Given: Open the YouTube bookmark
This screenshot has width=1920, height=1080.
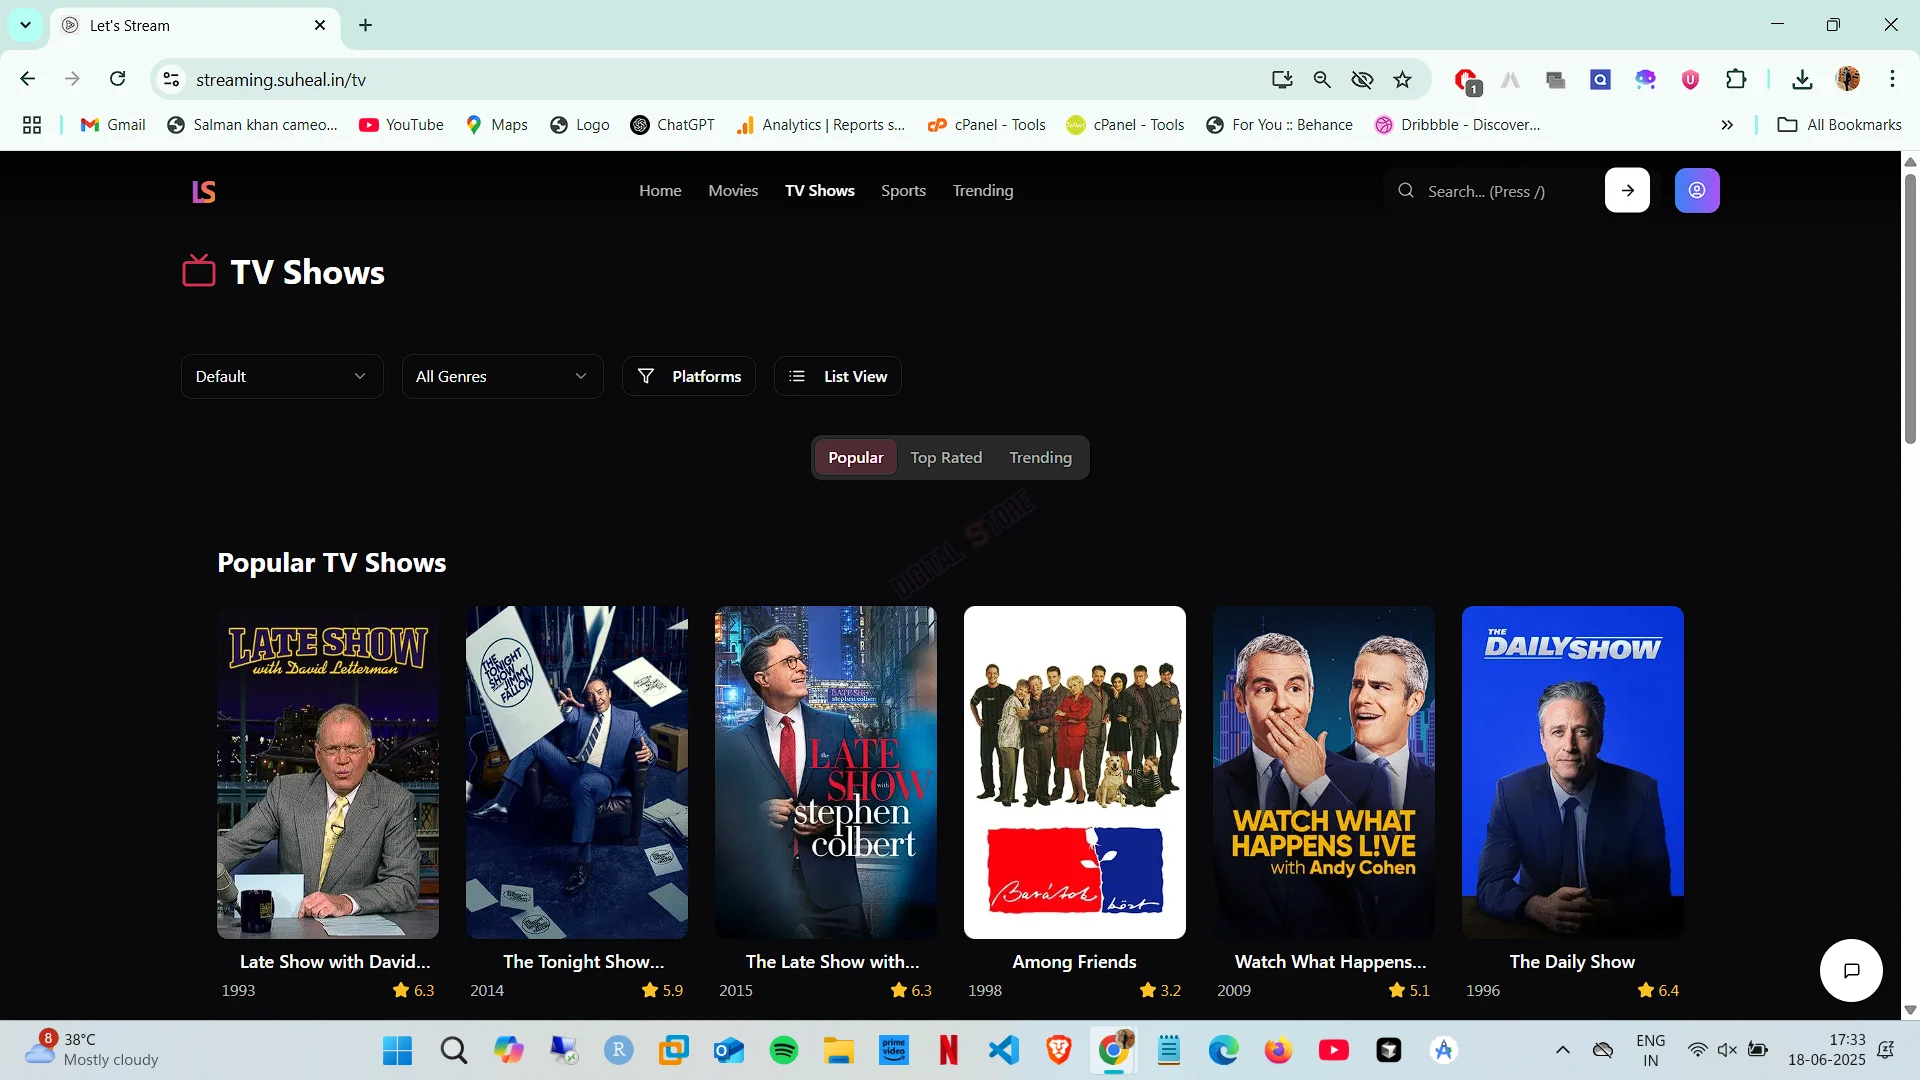Looking at the screenshot, I should pos(401,125).
